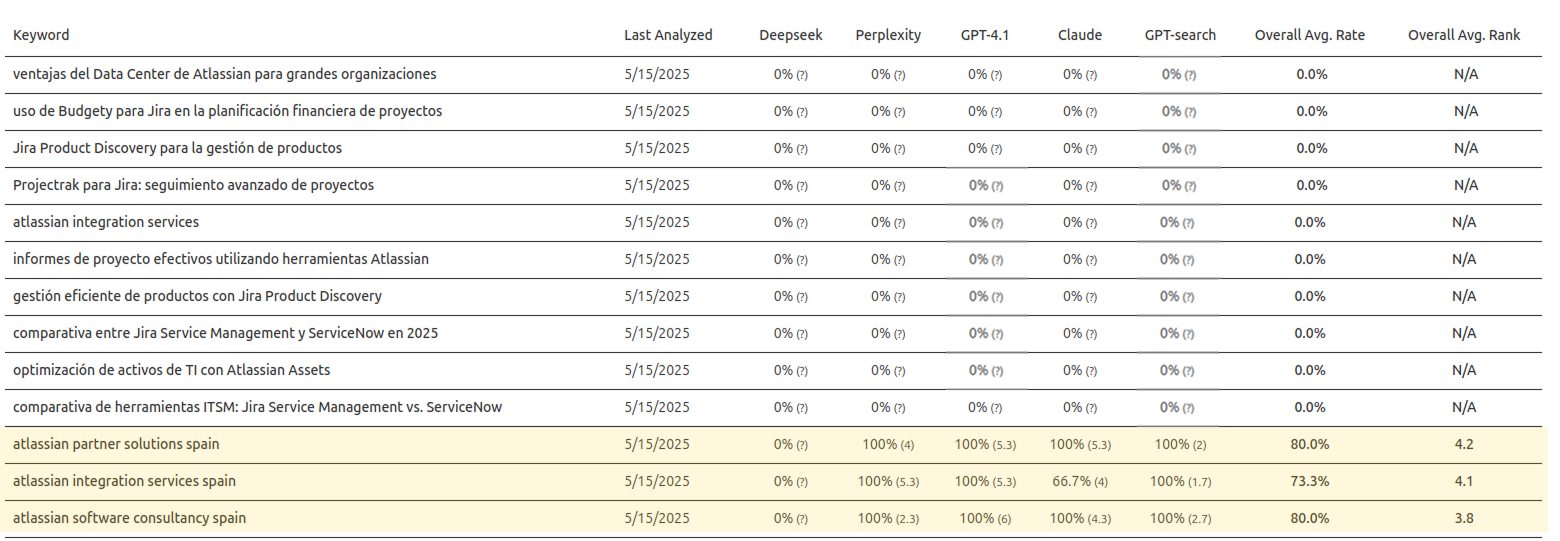Click Perplexity (?) icon in 'uso de Budgety' row

pyautogui.click(x=899, y=112)
